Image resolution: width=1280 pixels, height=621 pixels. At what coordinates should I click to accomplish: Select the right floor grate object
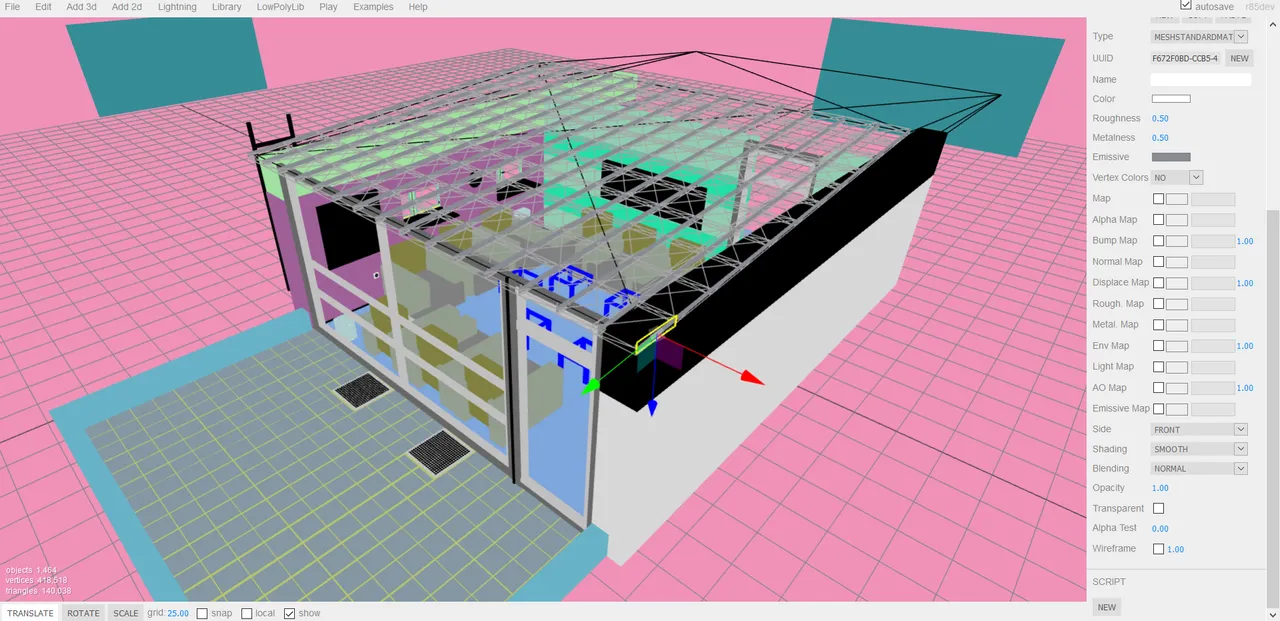441,452
